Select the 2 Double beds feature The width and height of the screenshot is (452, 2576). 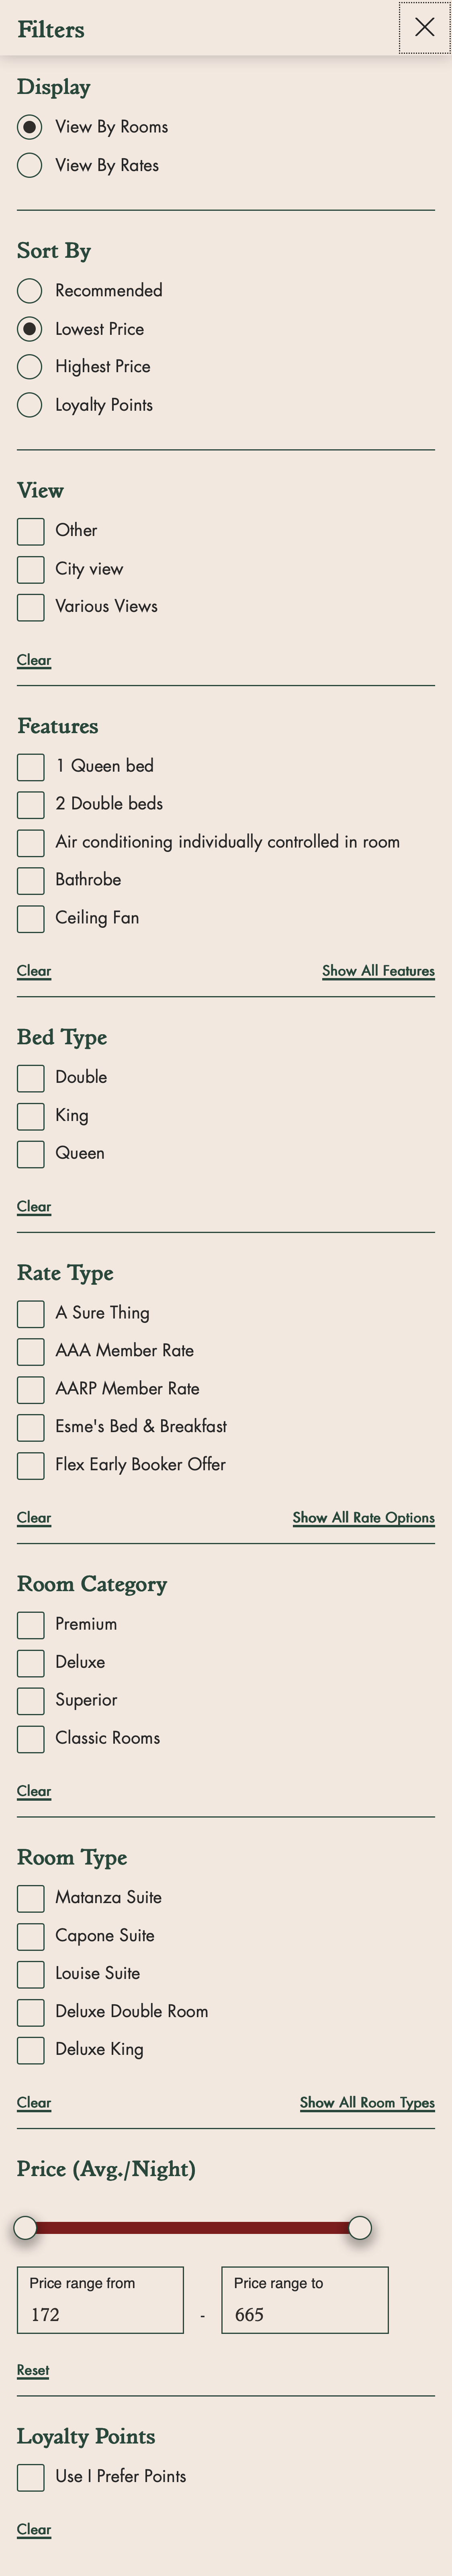pos(30,804)
